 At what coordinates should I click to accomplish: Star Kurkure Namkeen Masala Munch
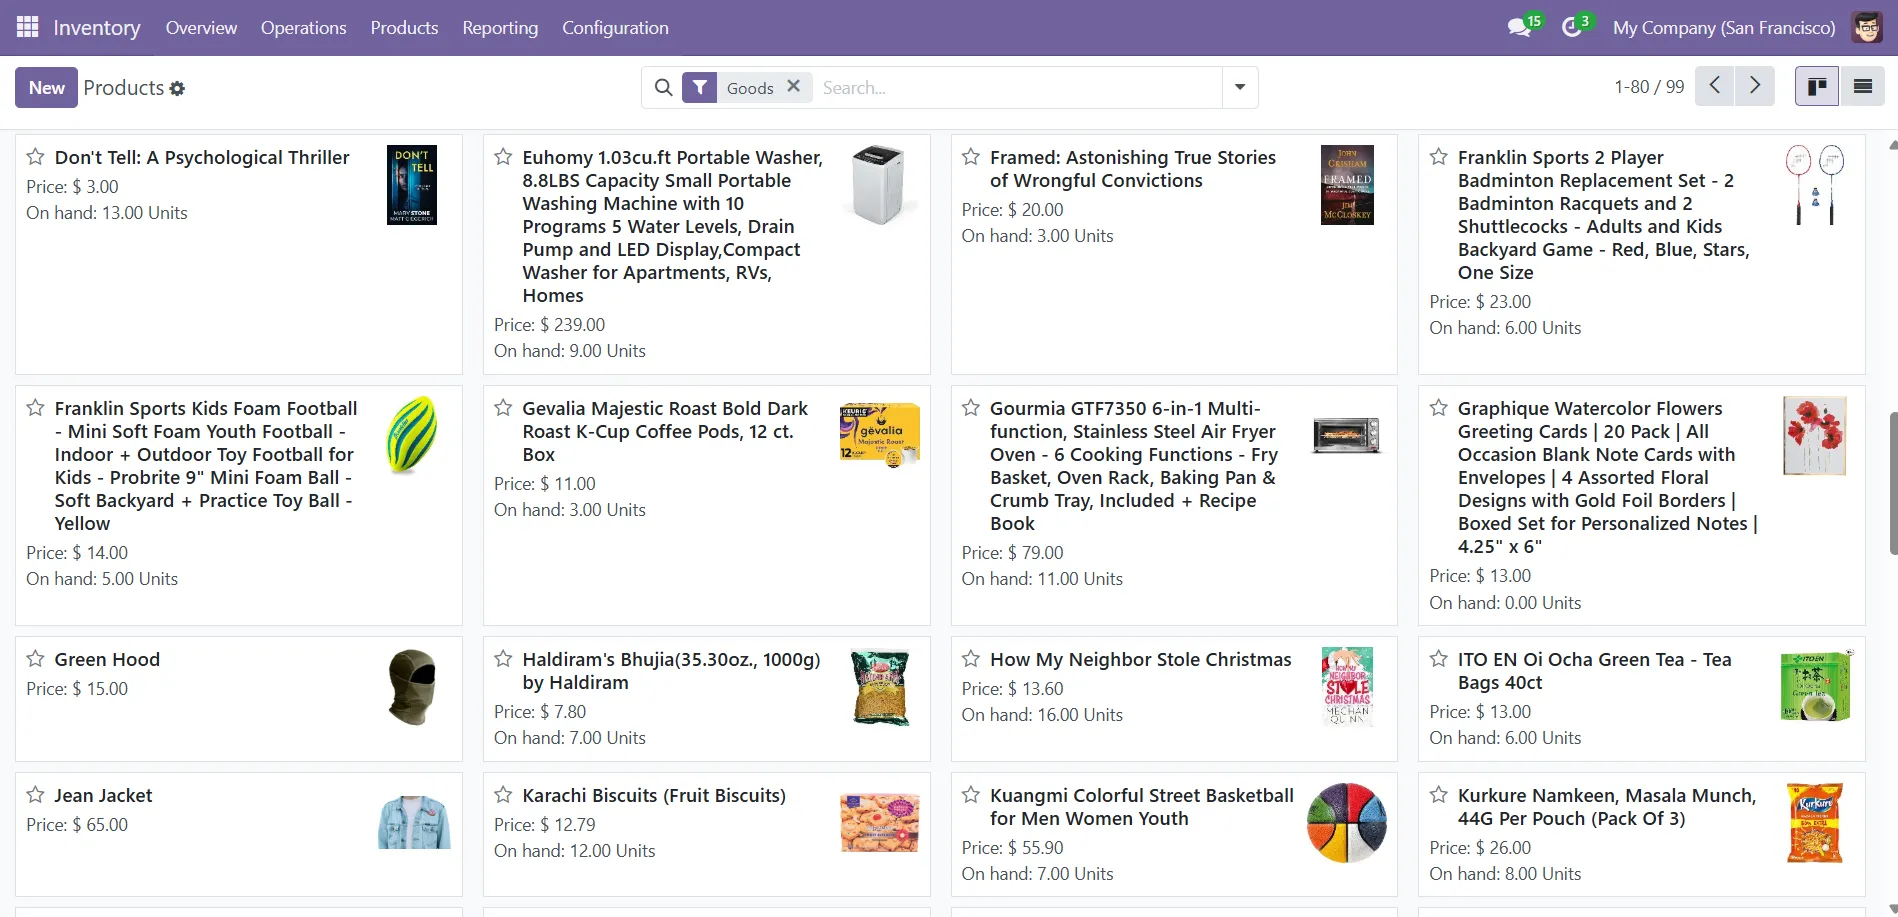point(1439,795)
